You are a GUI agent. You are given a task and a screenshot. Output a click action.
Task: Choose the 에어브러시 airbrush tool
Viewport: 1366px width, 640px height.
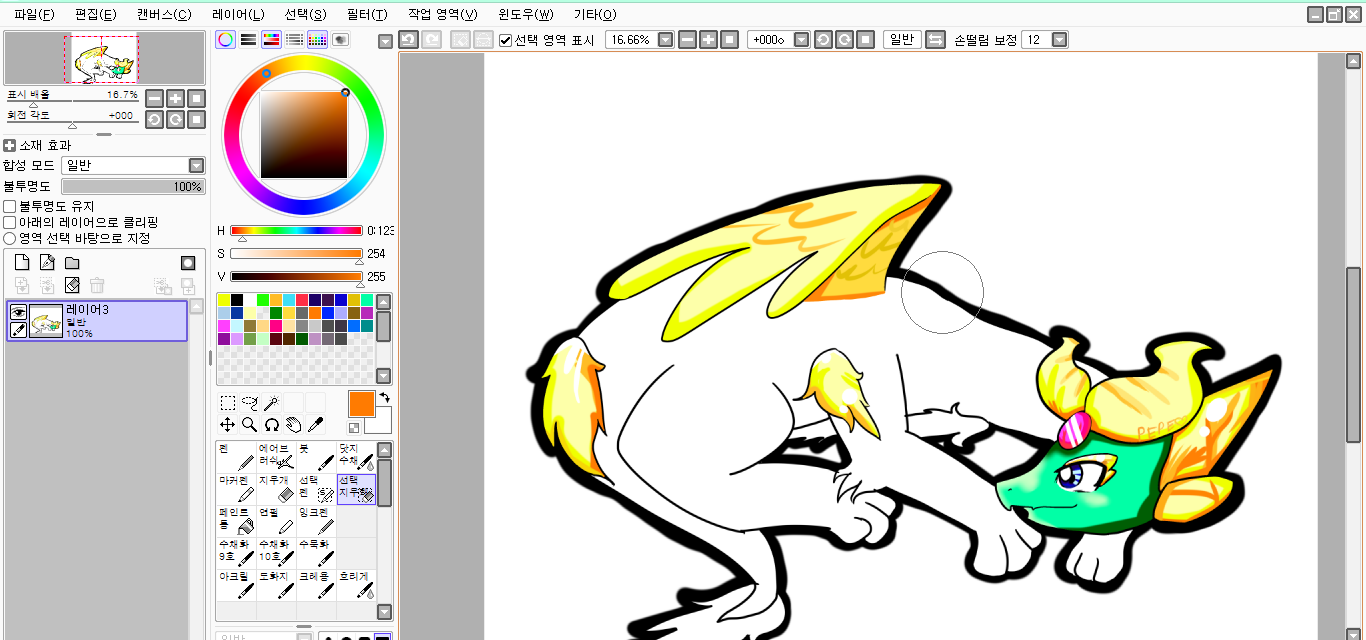276,457
